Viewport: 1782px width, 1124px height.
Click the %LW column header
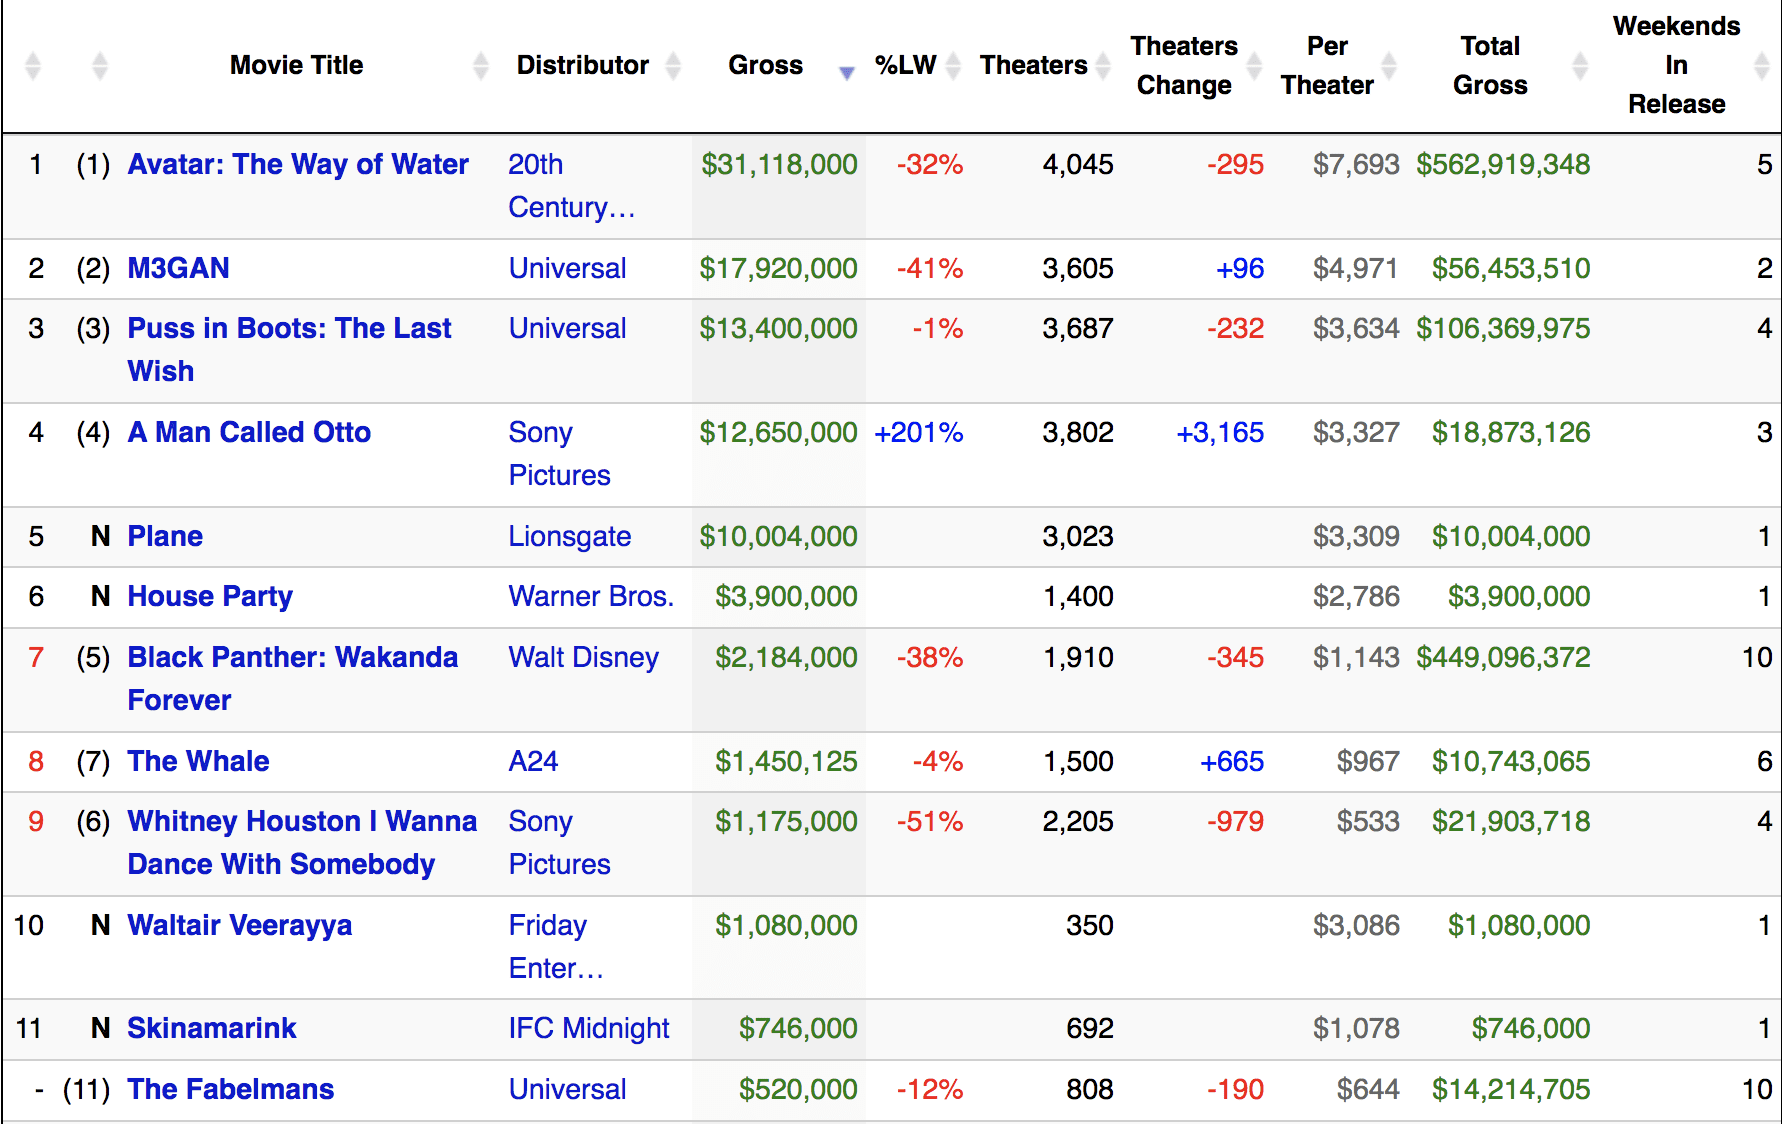(905, 65)
